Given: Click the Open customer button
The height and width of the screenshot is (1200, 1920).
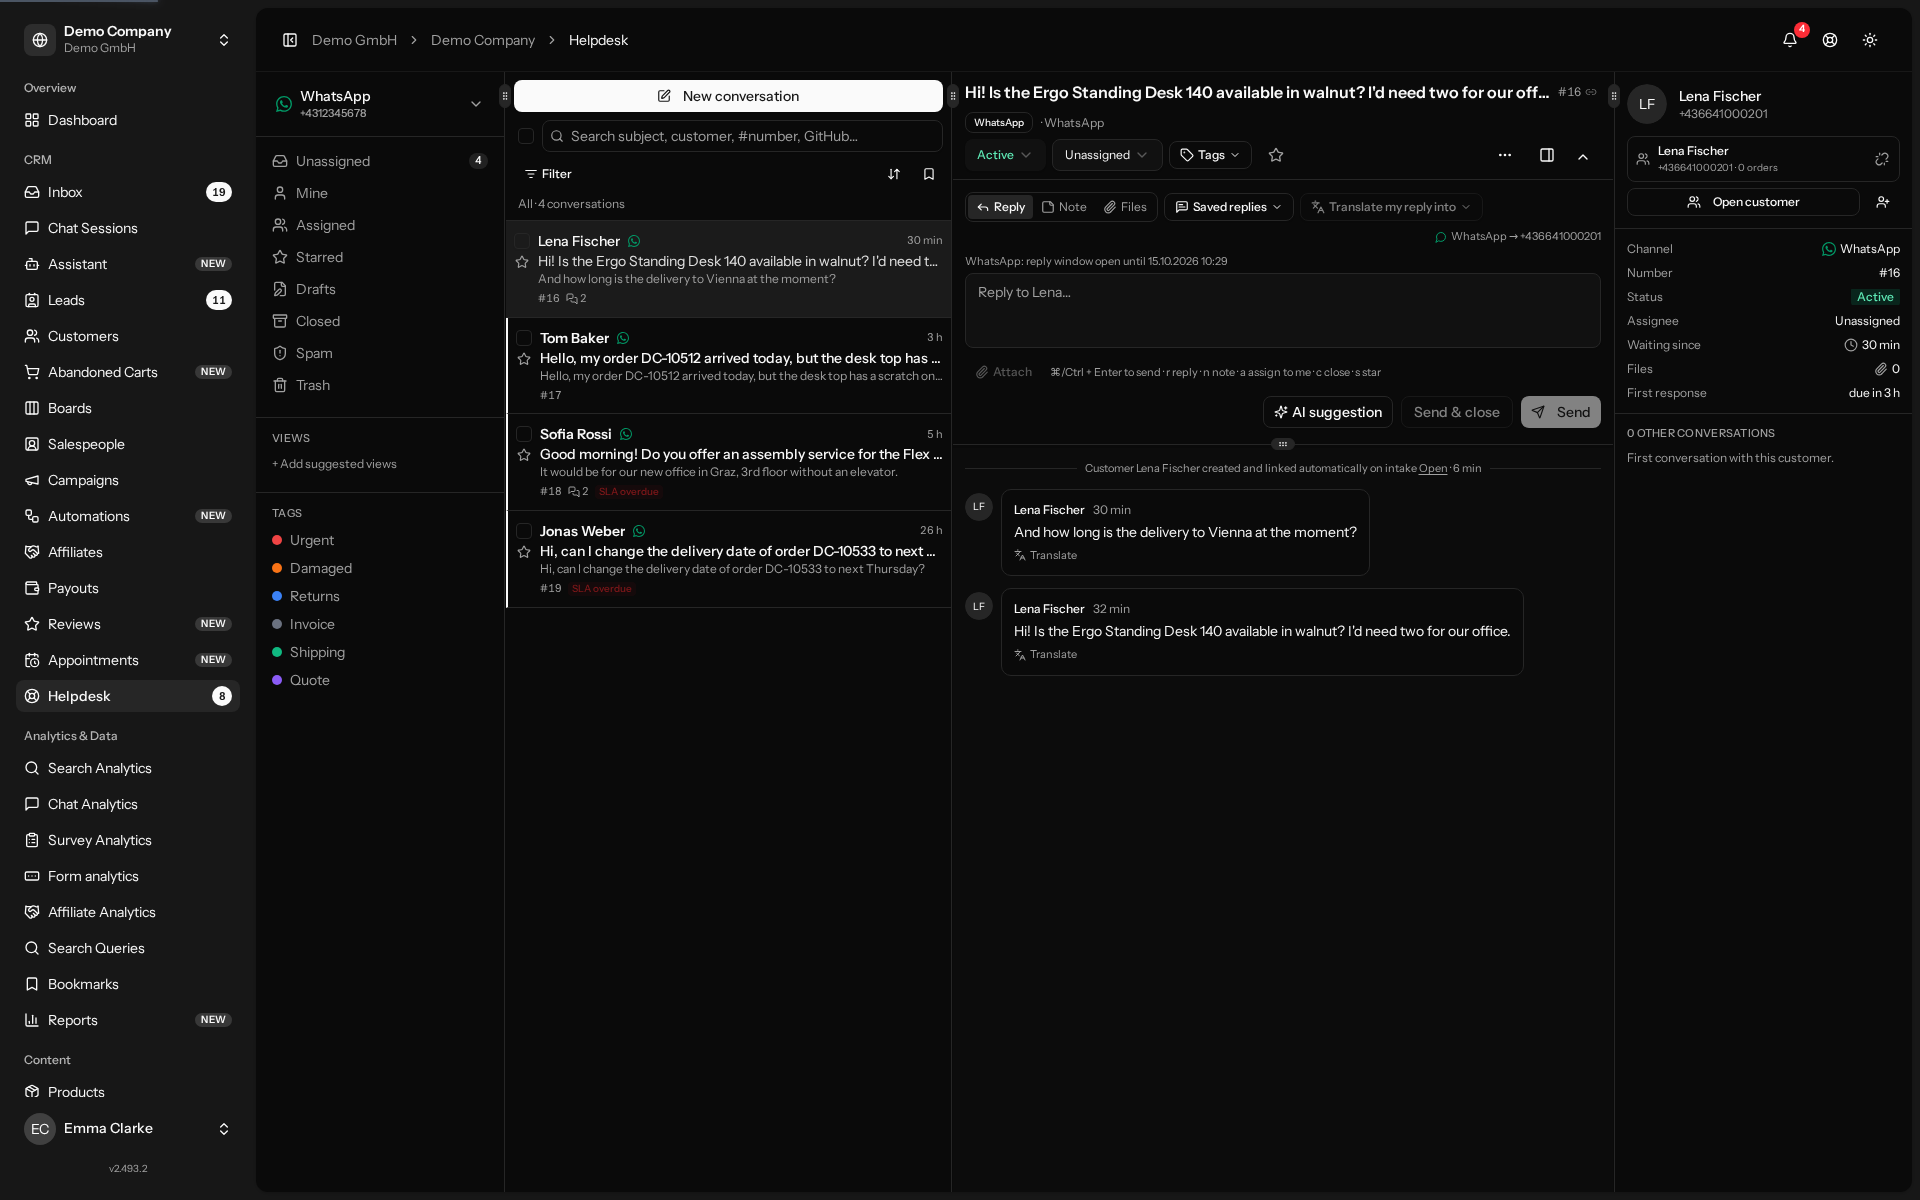Looking at the screenshot, I should [1743, 202].
